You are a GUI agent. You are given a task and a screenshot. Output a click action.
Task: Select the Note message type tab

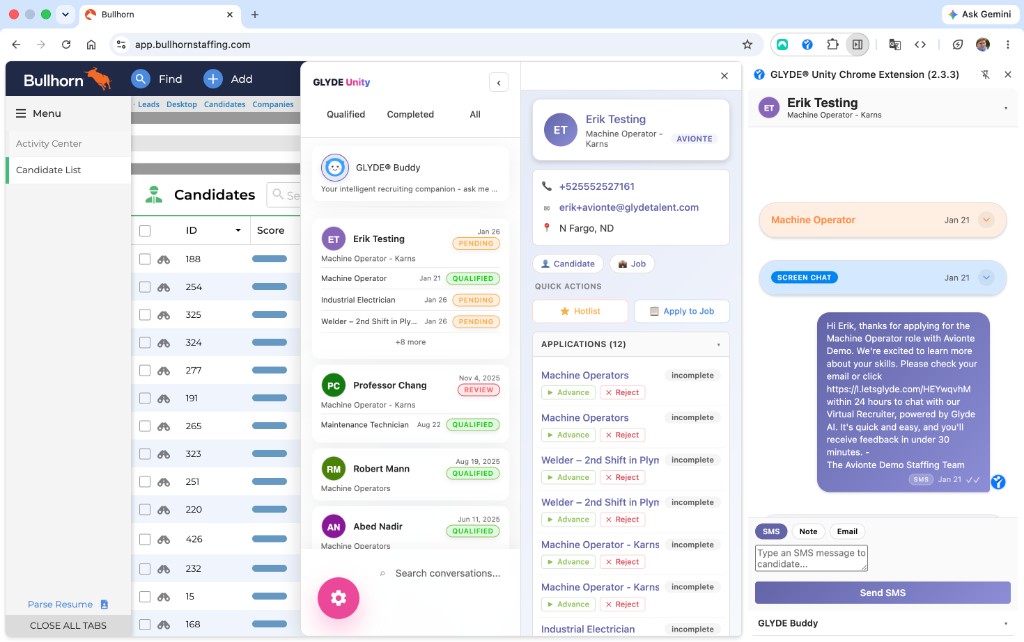(808, 532)
